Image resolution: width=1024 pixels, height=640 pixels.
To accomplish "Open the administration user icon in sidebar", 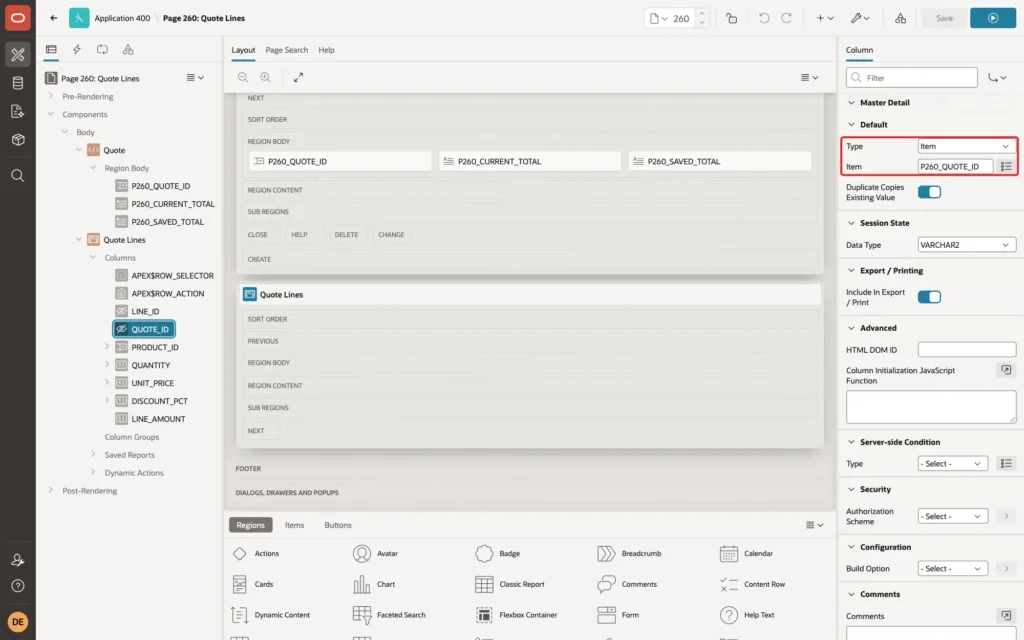I will pyautogui.click(x=18, y=560).
